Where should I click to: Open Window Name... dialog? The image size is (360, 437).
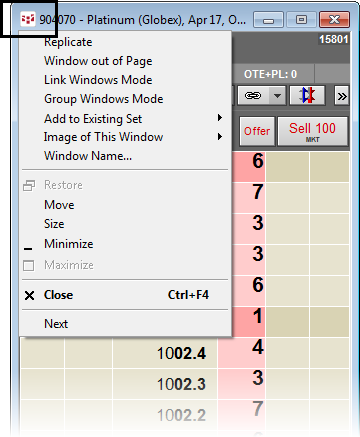coord(88,156)
